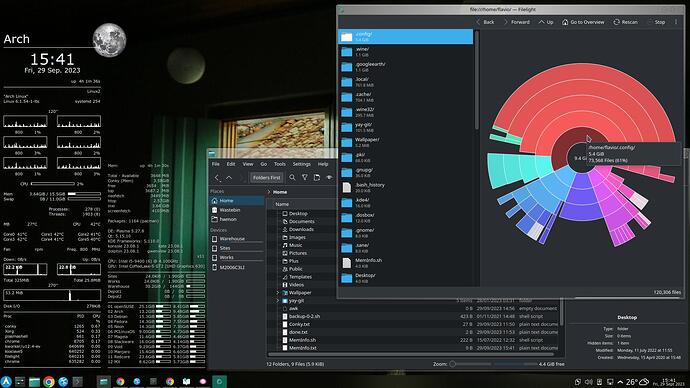The image size is (690, 388).
Task: Open the file manager from taskbar
Action: (34, 381)
